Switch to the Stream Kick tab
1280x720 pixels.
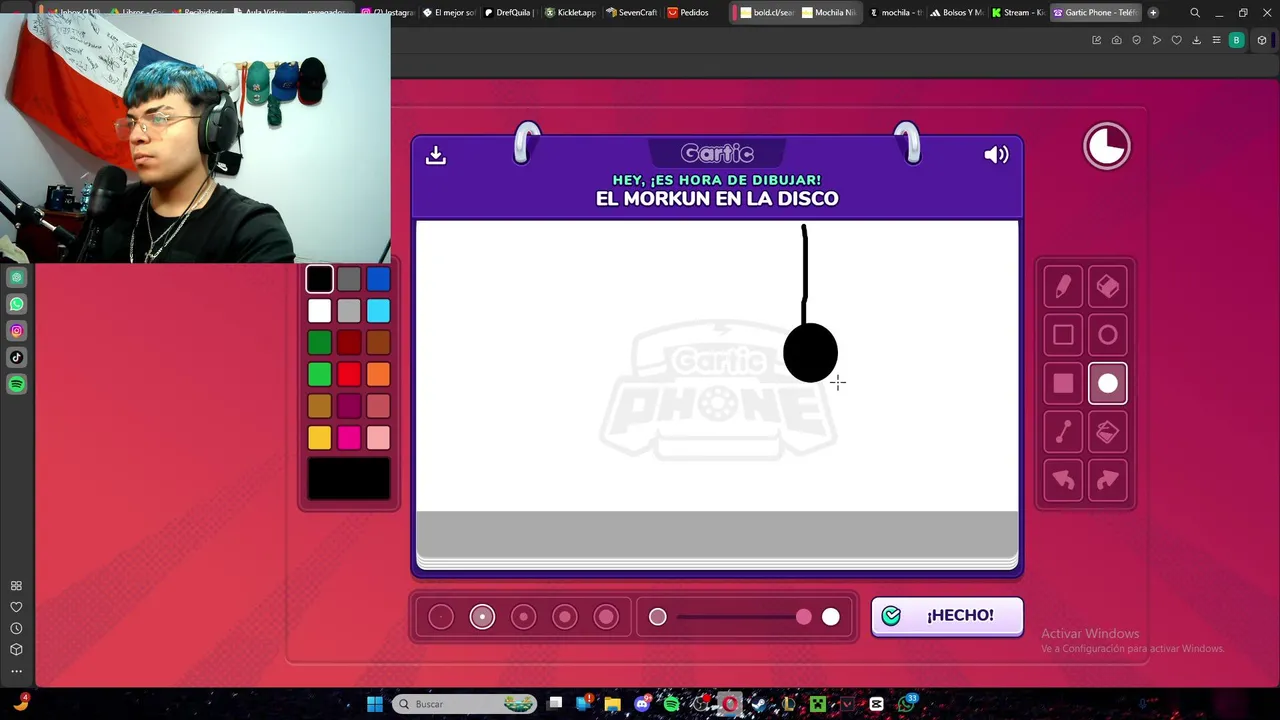pos(1018,13)
